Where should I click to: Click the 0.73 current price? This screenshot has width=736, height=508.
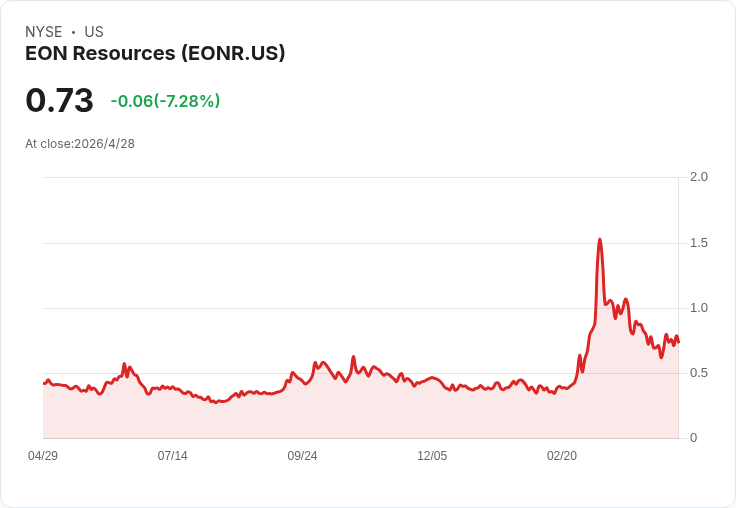coord(60,100)
